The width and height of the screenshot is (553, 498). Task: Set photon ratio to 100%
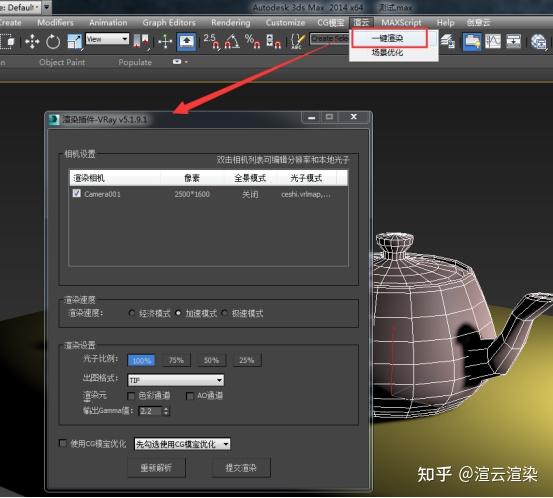coord(141,360)
